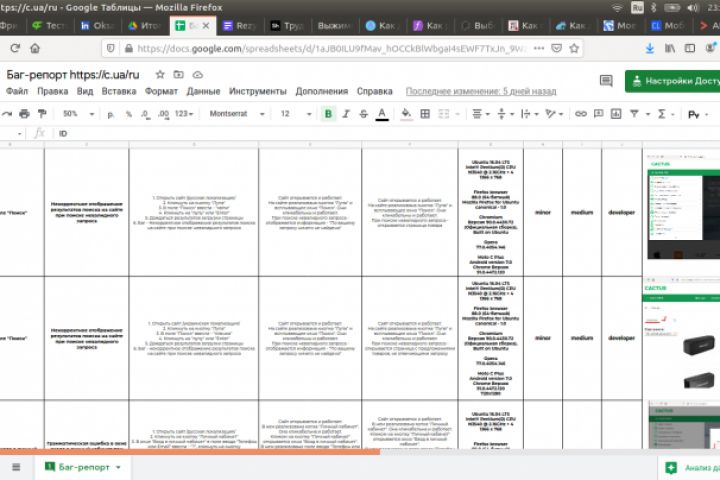Open the Вид menu
The image size is (720, 480).
coord(85,91)
